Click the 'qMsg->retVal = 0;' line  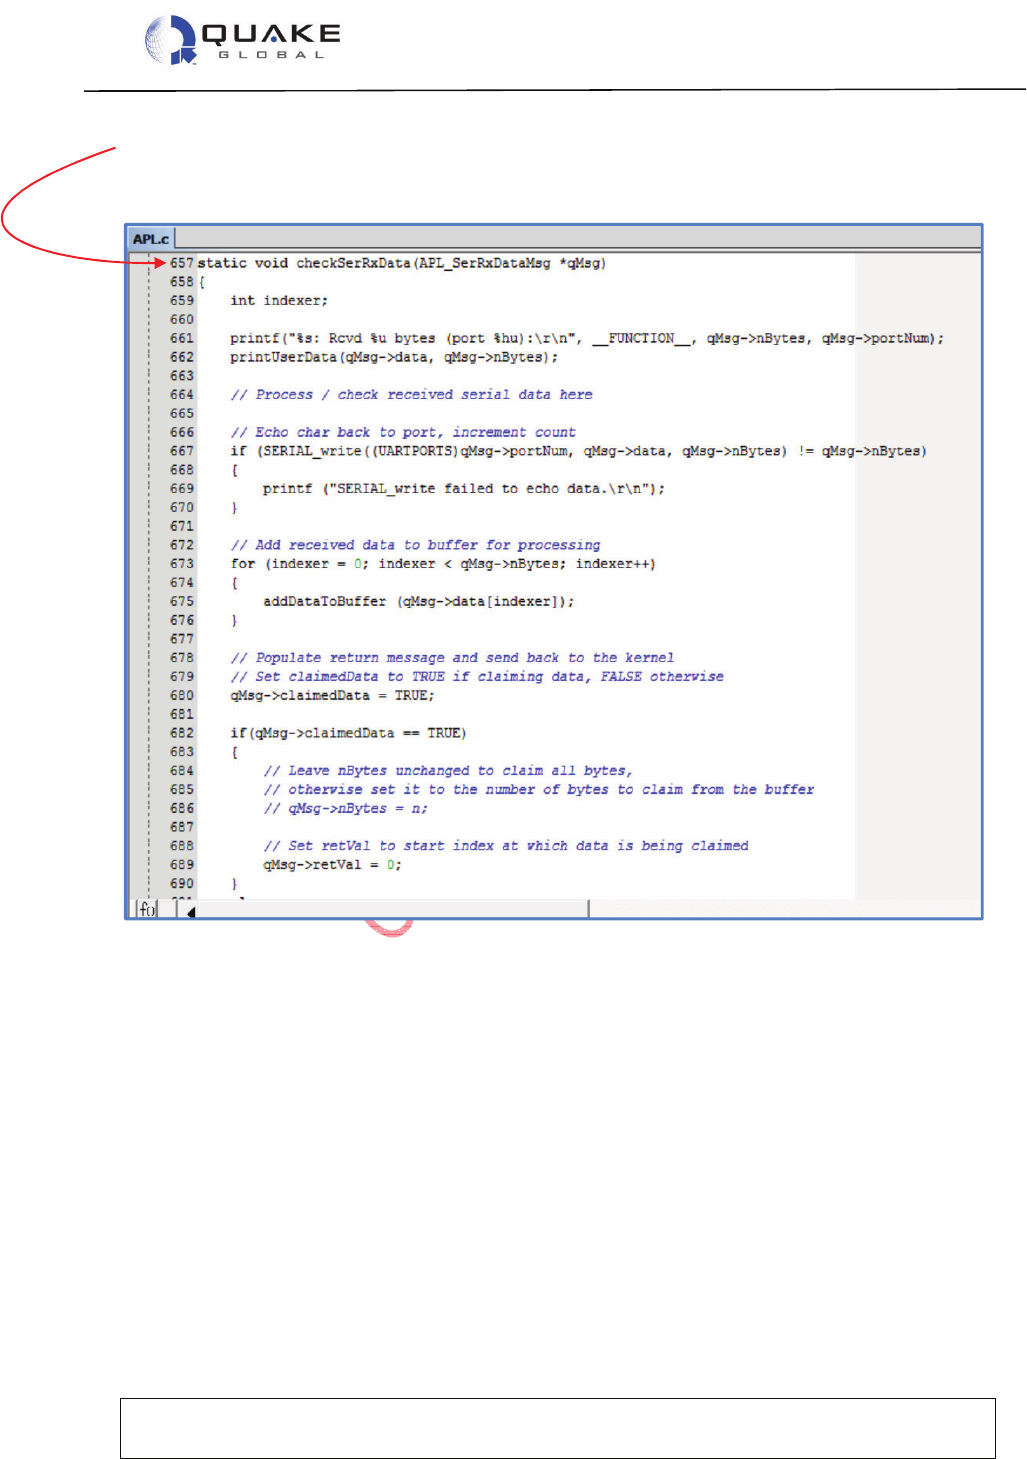click(x=332, y=865)
